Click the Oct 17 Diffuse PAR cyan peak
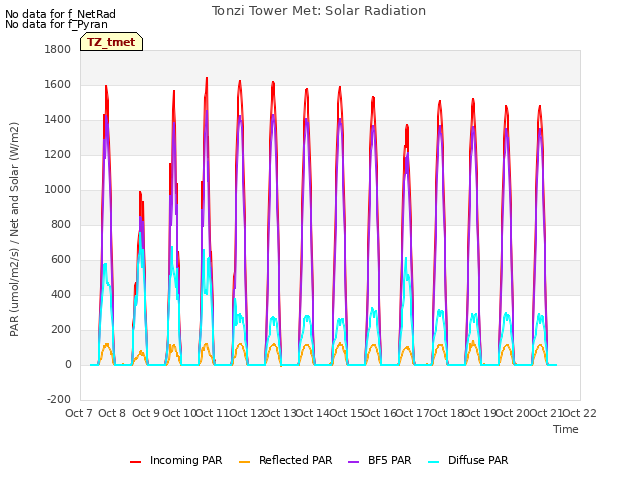The height and width of the screenshot is (480, 640). click(406, 258)
